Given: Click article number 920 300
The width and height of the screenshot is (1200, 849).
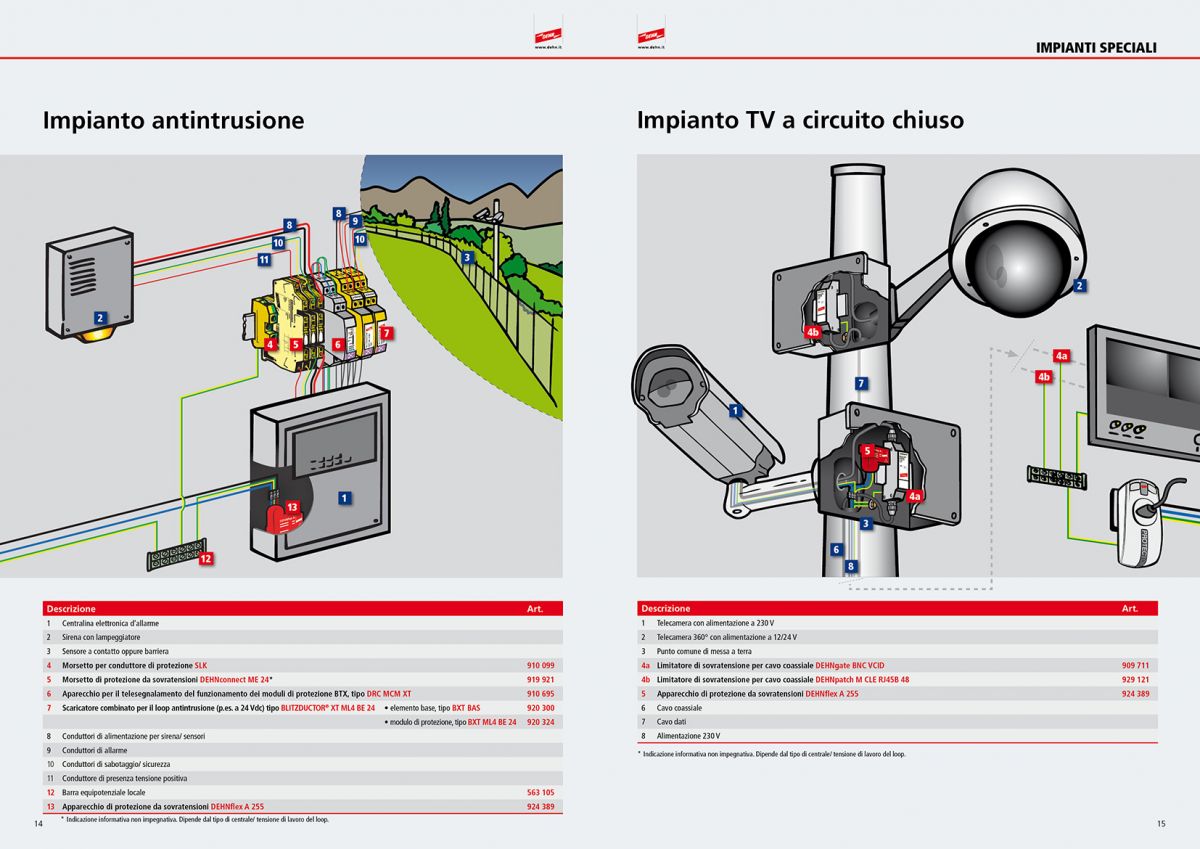Looking at the screenshot, I should tap(540, 707).
